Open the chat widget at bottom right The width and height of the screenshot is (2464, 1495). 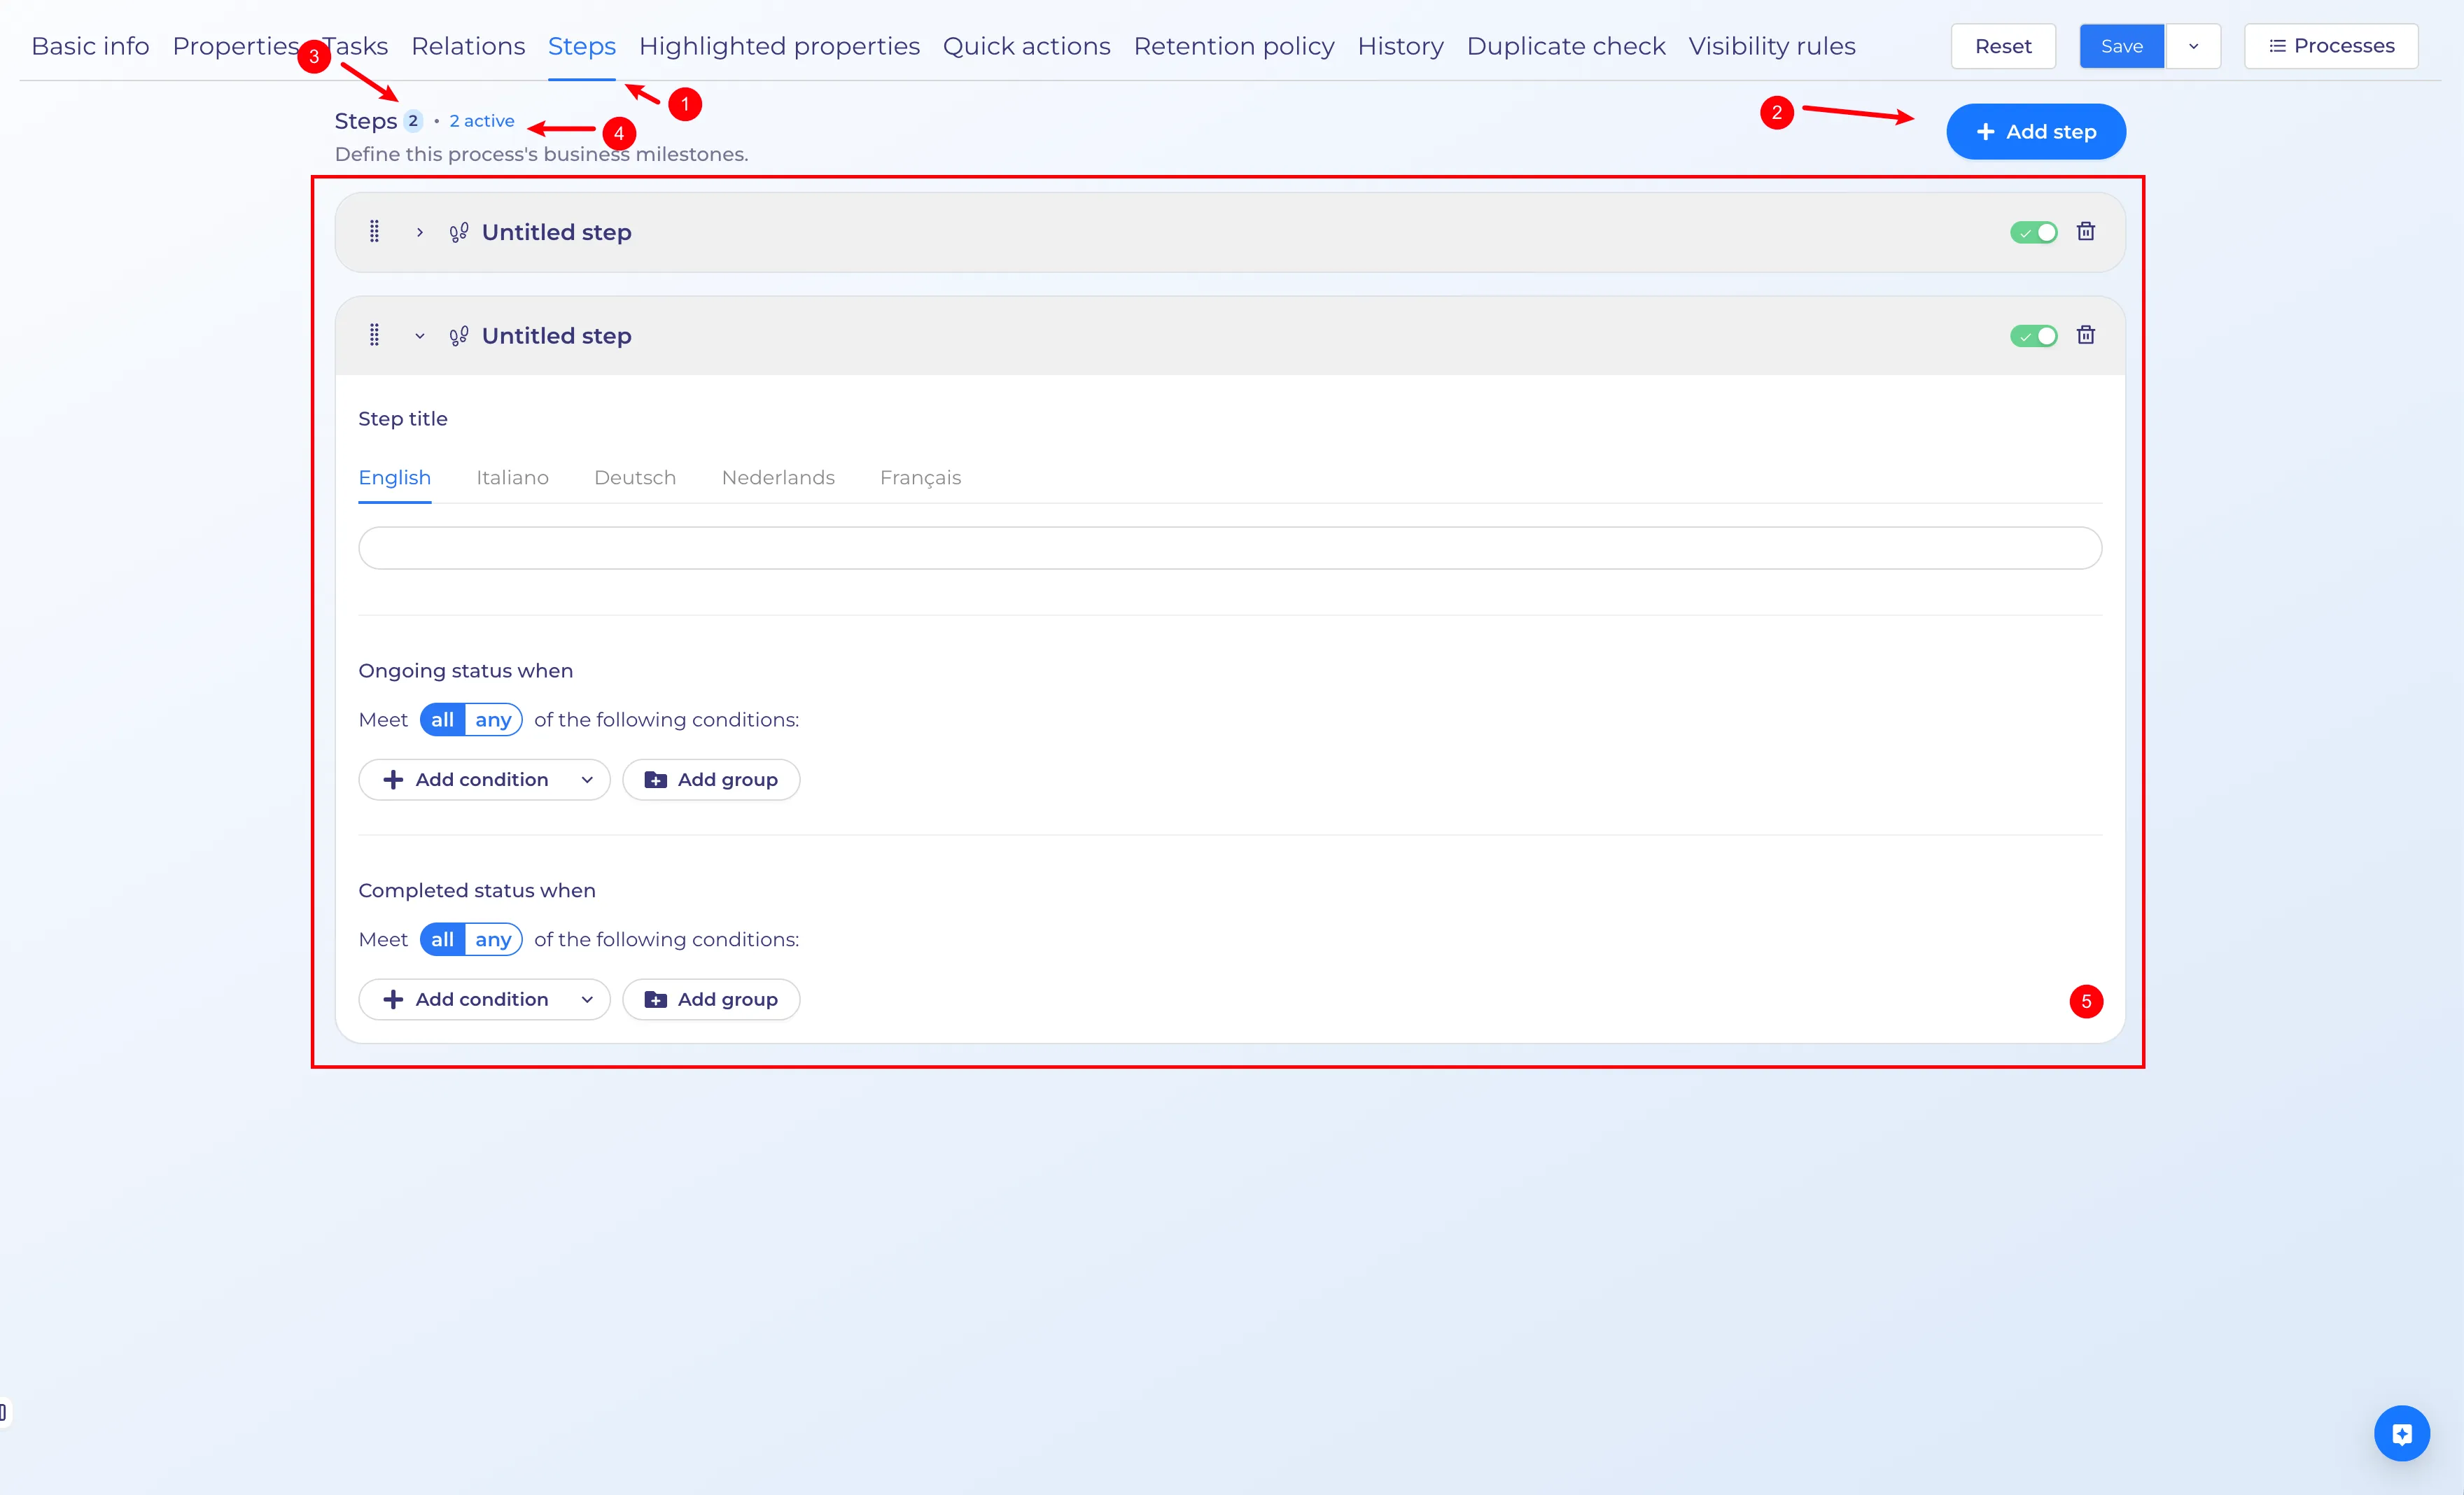[2401, 1433]
